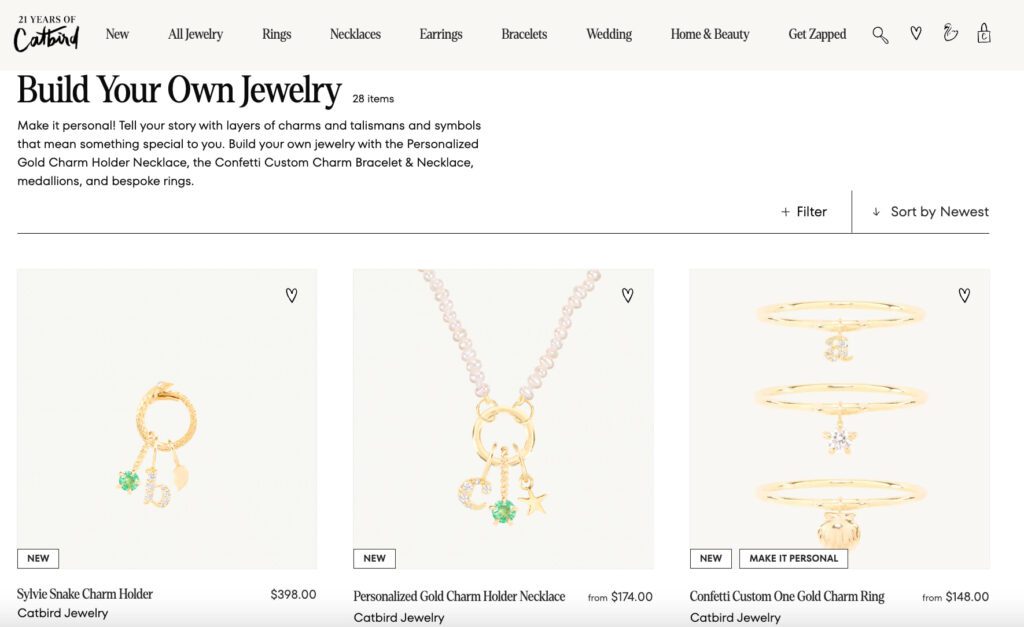Viewport: 1024px width, 627px height.
Task: Go to the Necklaces menu
Action: click(x=355, y=34)
